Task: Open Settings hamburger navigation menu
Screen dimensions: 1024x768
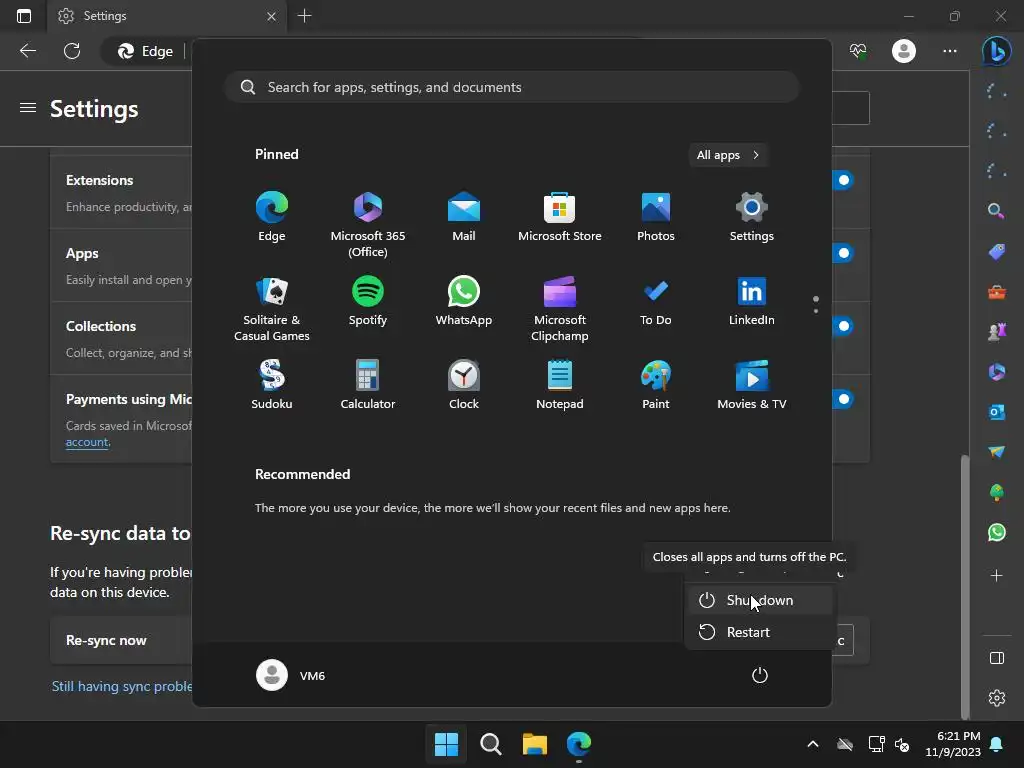Action: [x=27, y=108]
